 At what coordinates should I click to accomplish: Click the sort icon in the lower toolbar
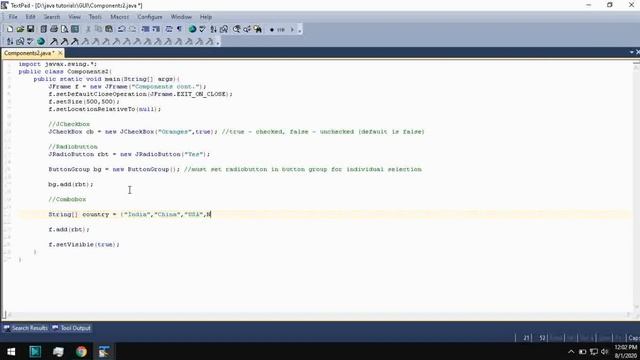pos(10,41)
